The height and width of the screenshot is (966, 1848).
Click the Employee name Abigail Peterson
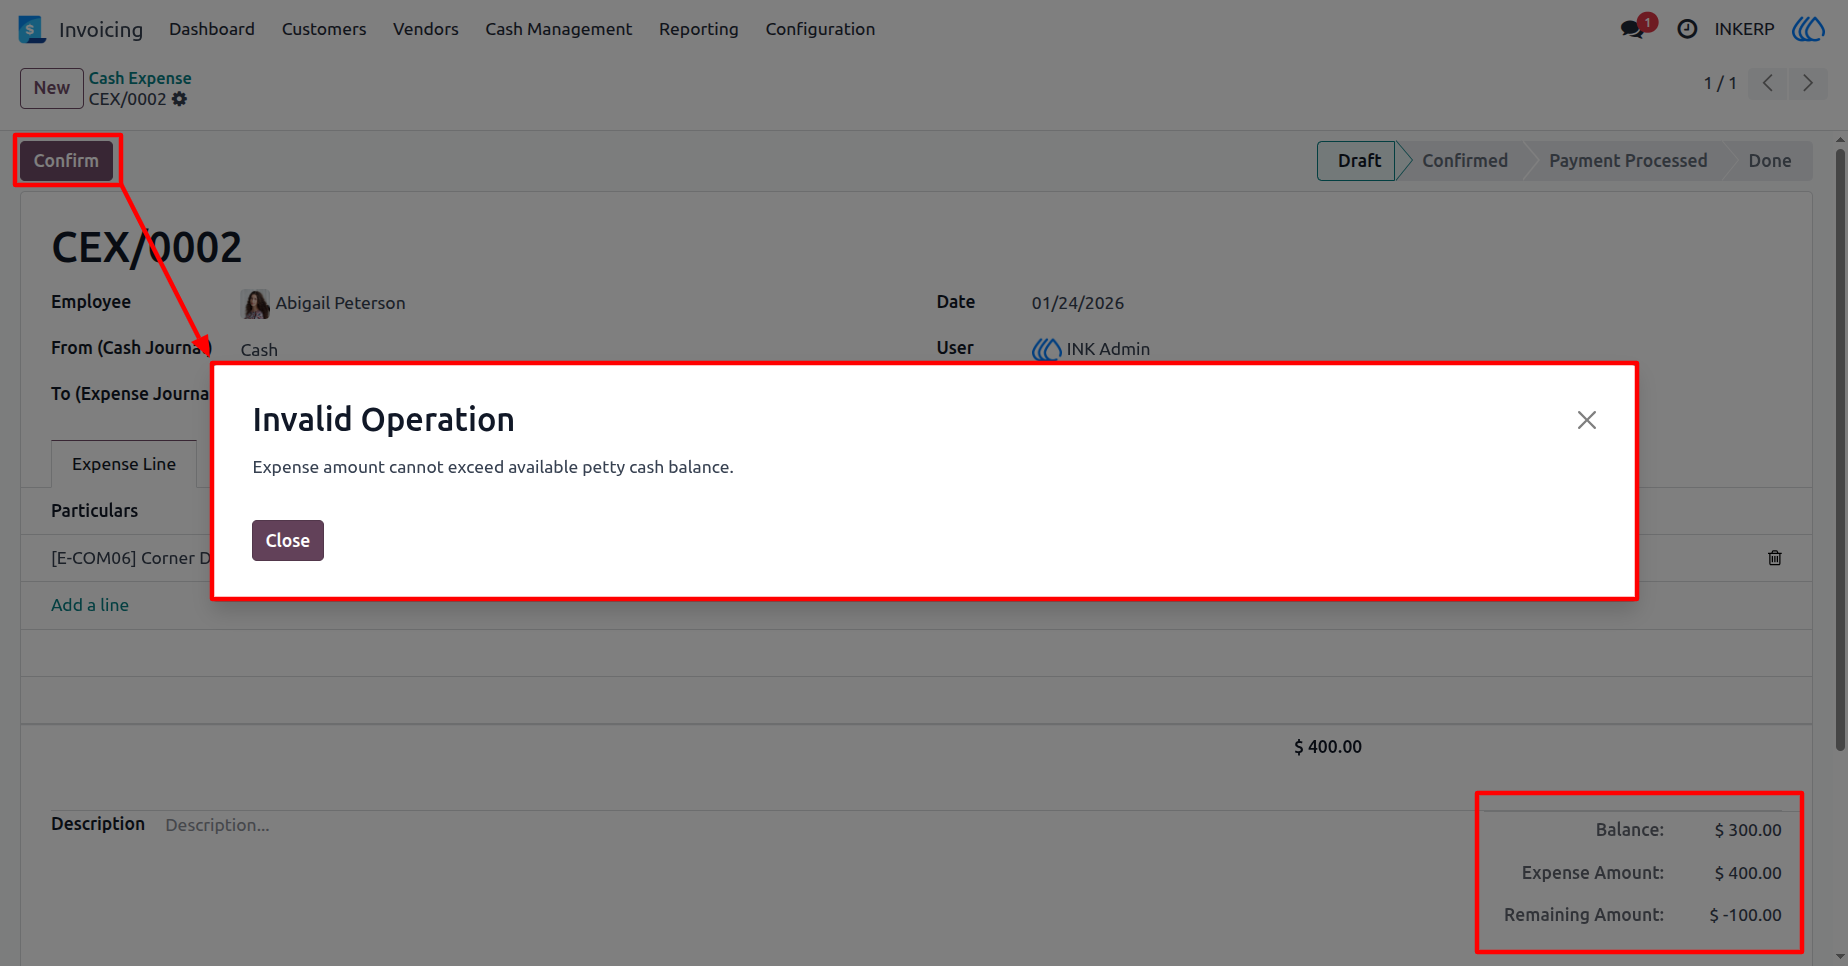tap(341, 303)
